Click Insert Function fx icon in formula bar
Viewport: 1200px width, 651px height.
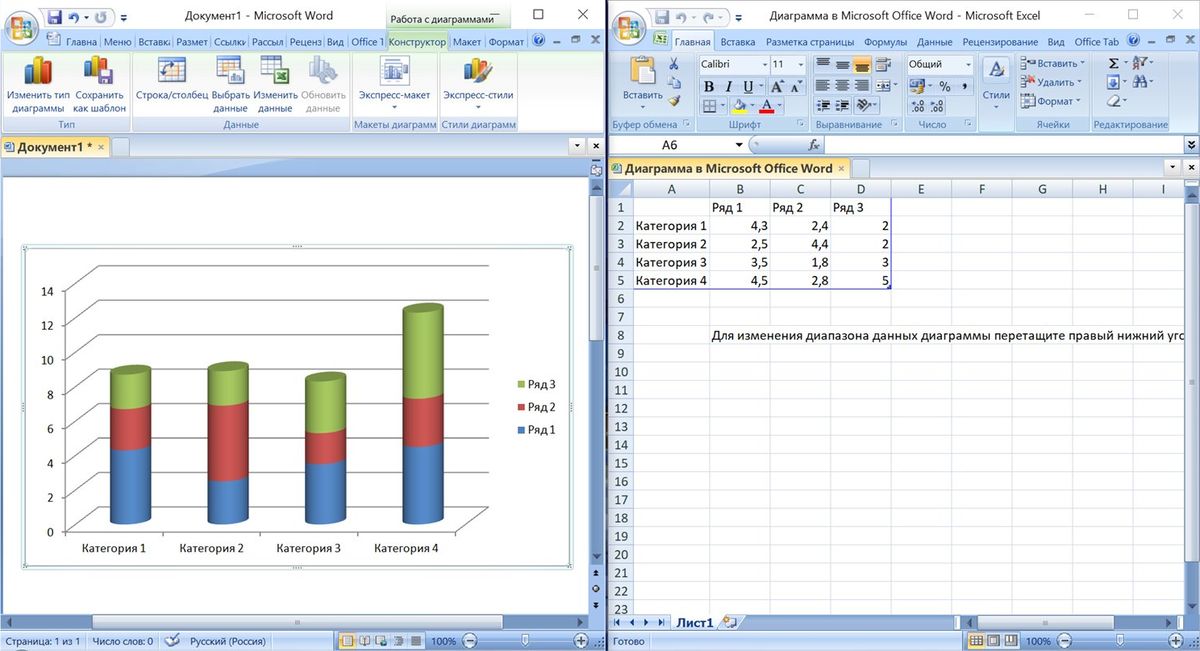[x=814, y=145]
